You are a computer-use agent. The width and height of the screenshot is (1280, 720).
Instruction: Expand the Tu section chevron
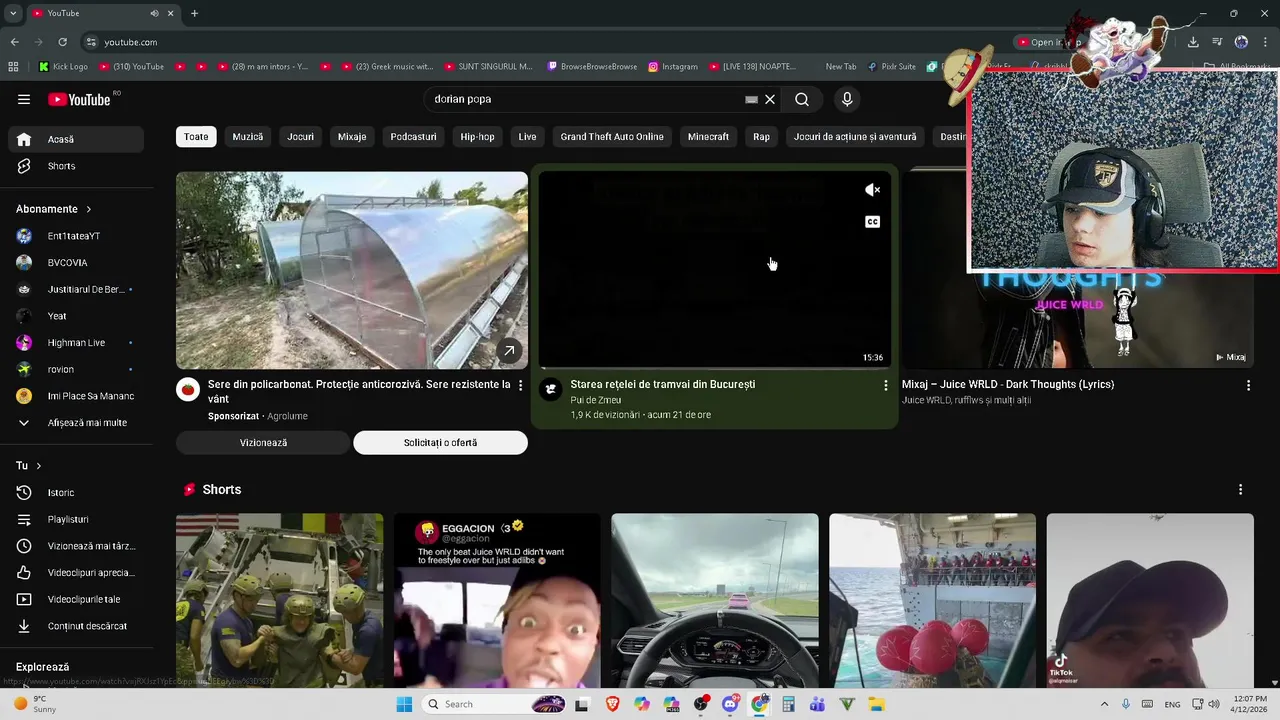(39, 466)
